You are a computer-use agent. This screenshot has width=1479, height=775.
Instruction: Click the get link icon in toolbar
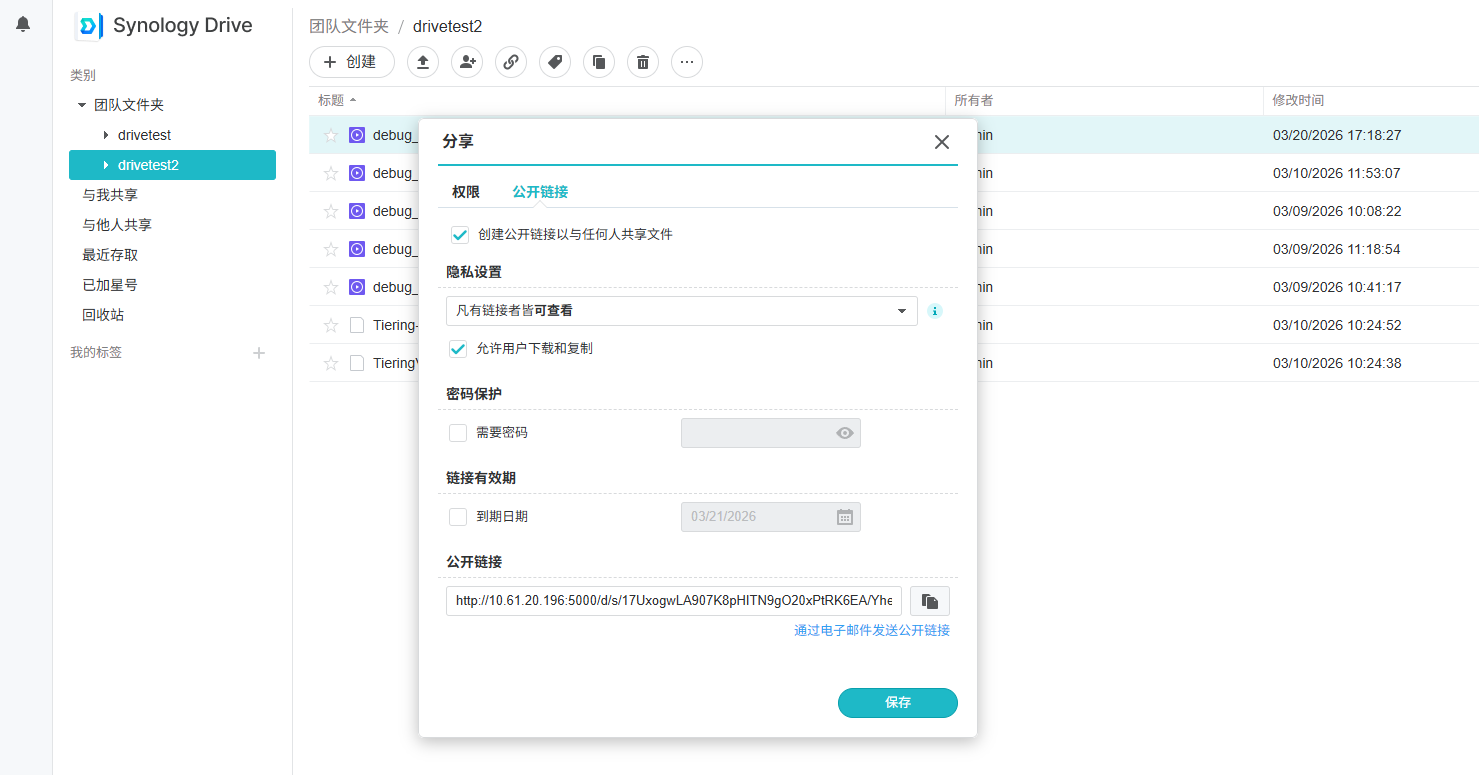coord(511,62)
